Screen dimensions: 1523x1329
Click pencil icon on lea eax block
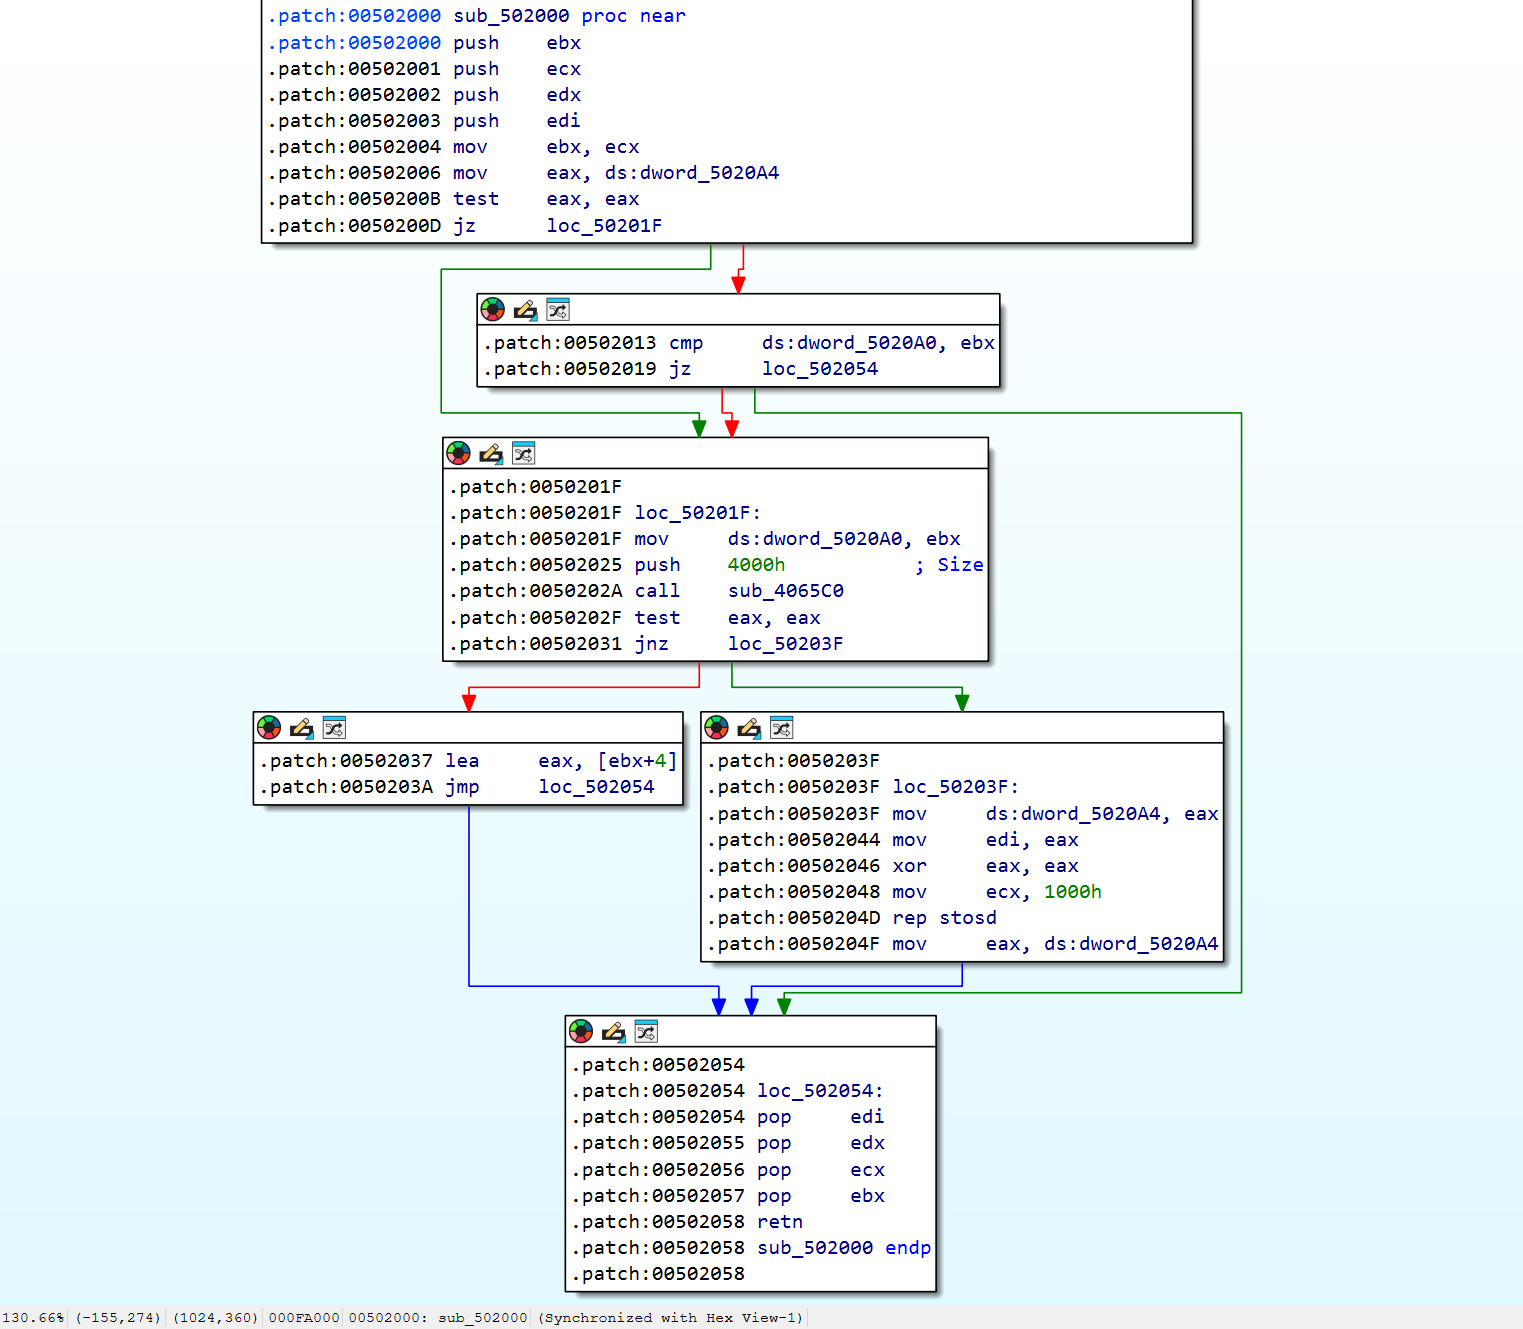tap(301, 728)
